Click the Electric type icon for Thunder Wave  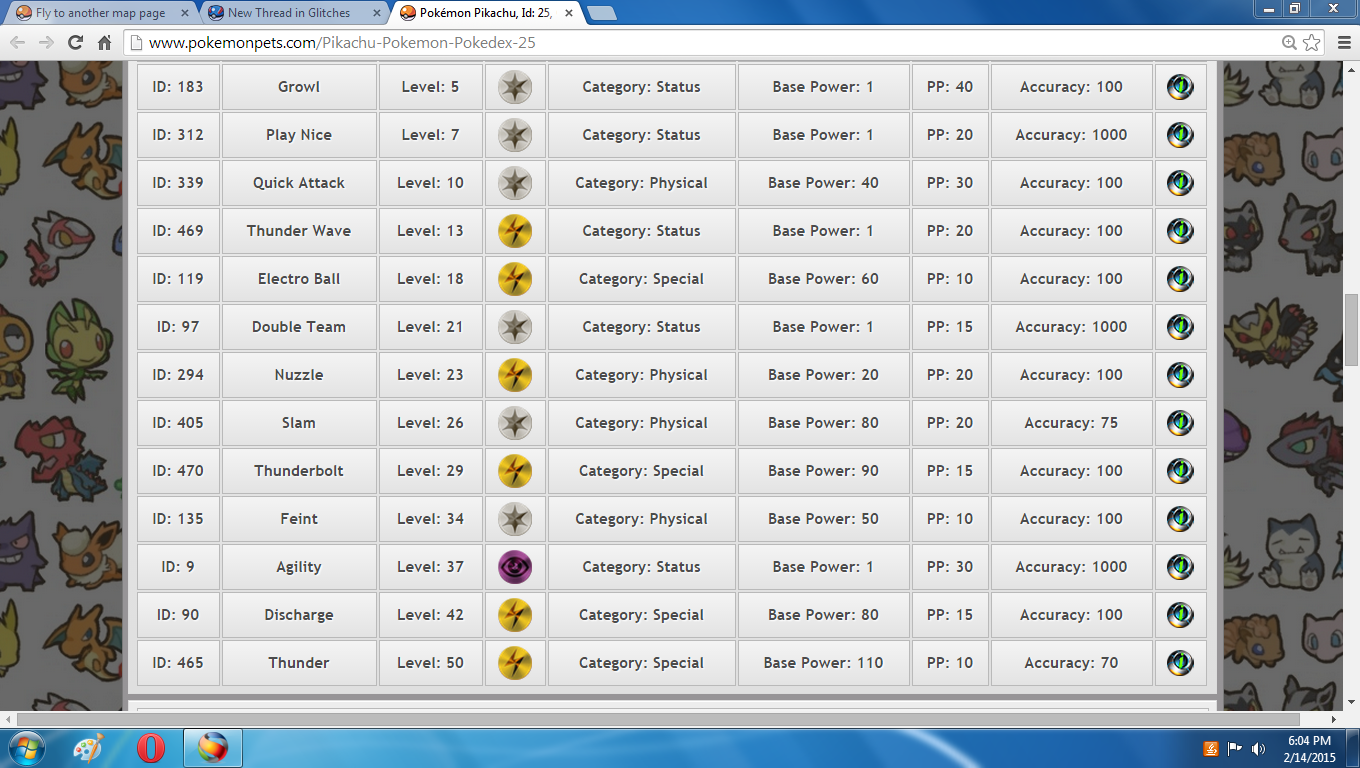(x=515, y=231)
